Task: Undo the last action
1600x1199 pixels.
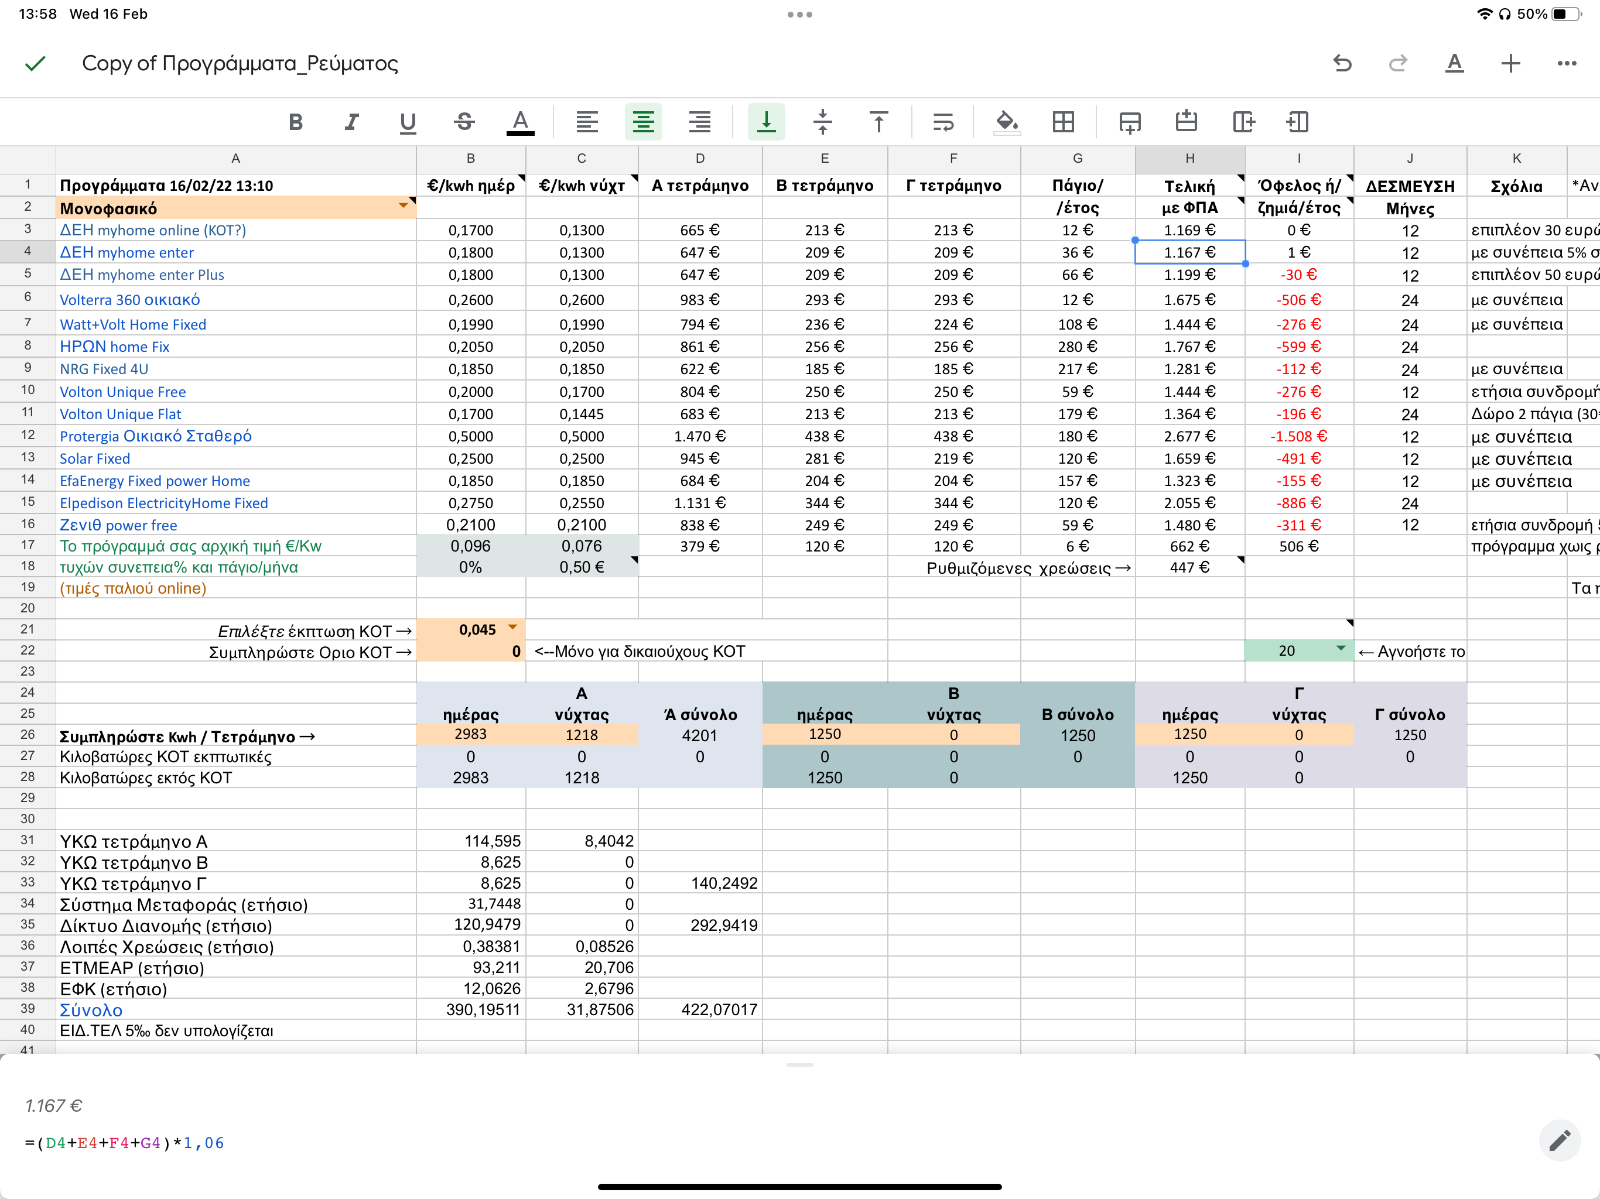Action: 1342,63
